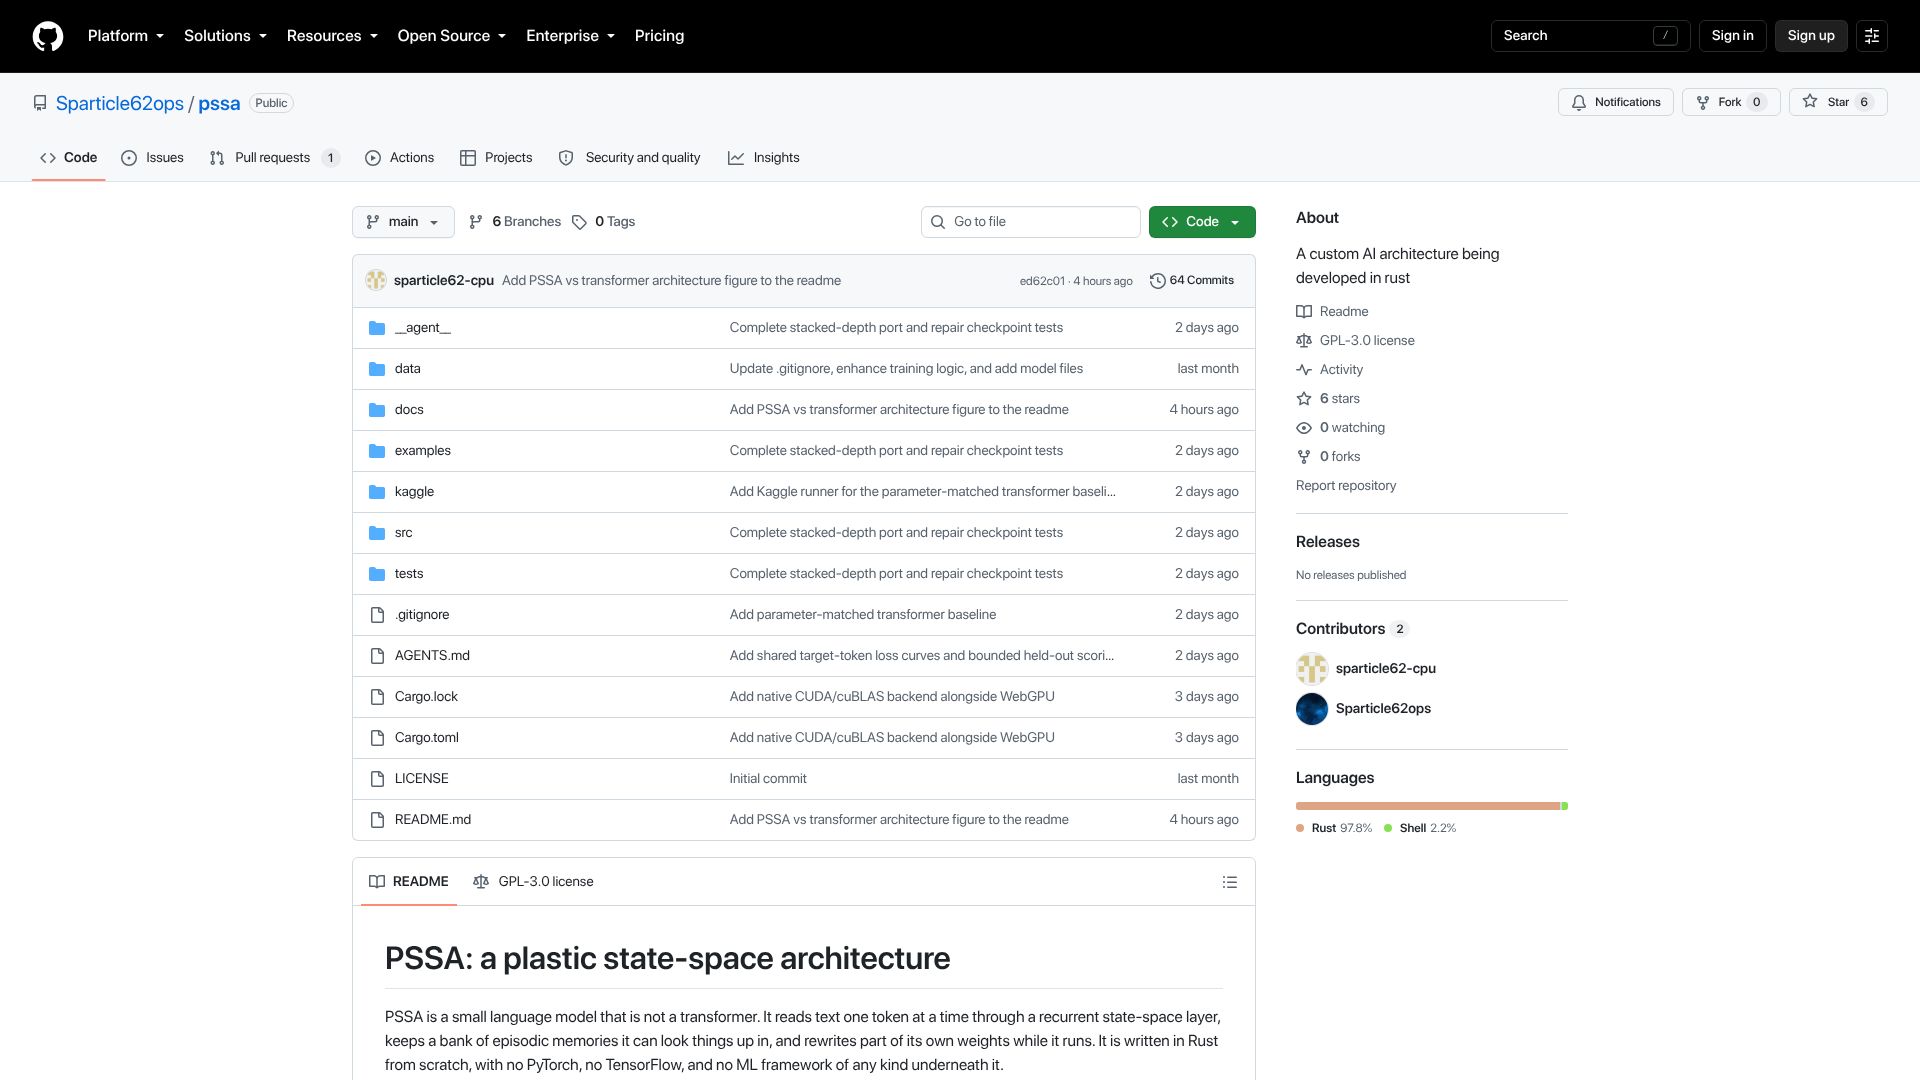Expand the Open Source menu

point(451,36)
